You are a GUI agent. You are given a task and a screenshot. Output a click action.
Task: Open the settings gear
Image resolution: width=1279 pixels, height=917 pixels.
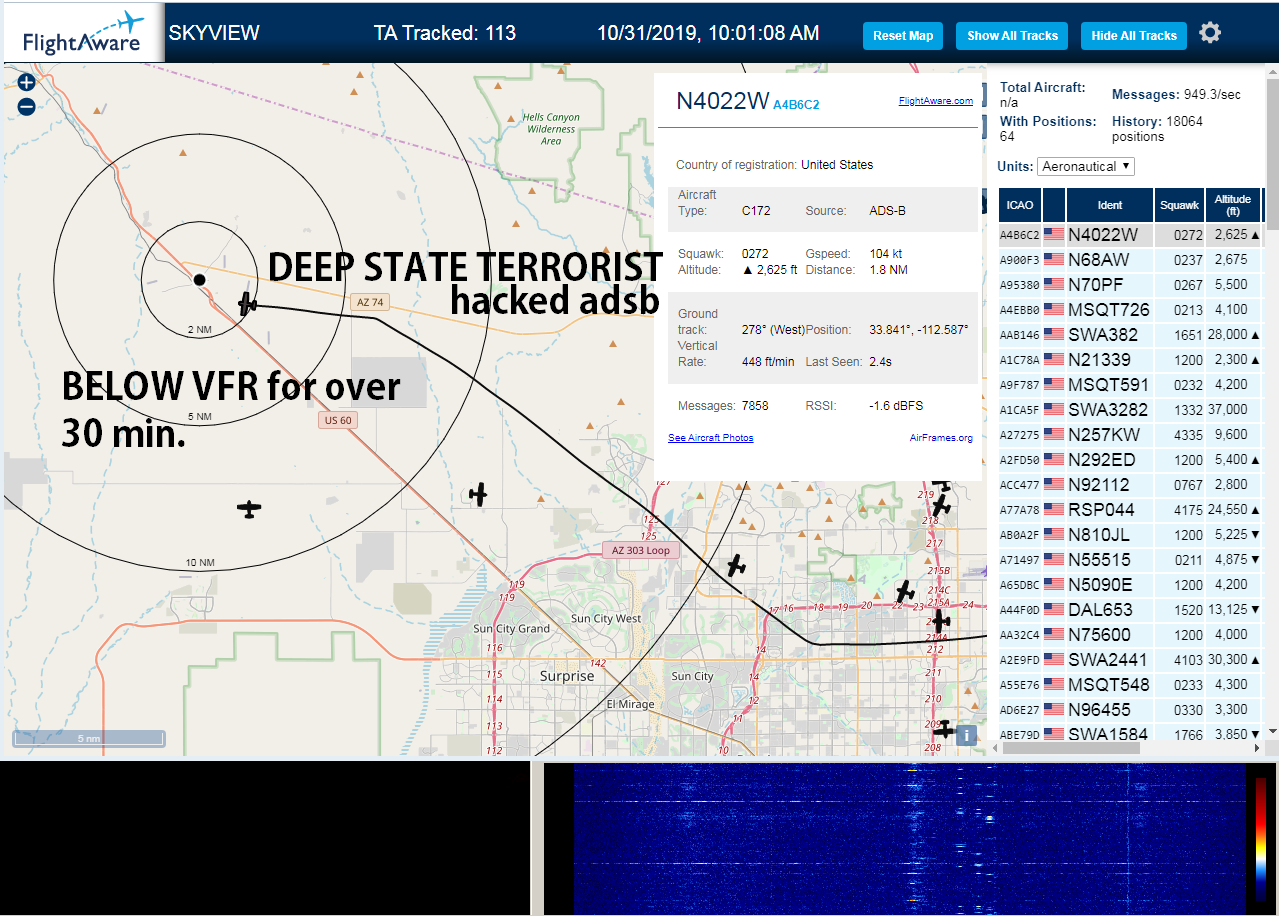(1210, 33)
